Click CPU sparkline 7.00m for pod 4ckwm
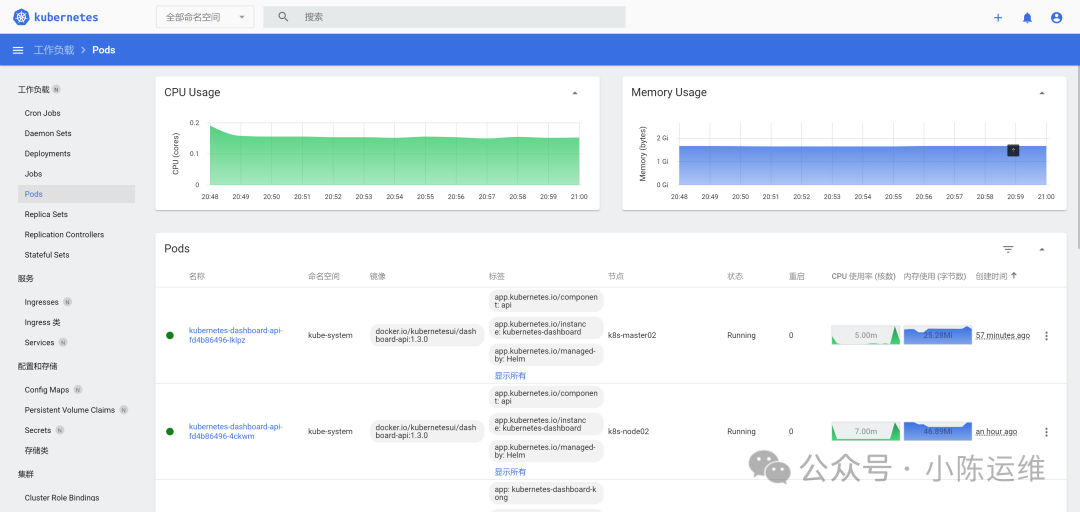Screen dimensions: 1080x512 (x=866, y=431)
